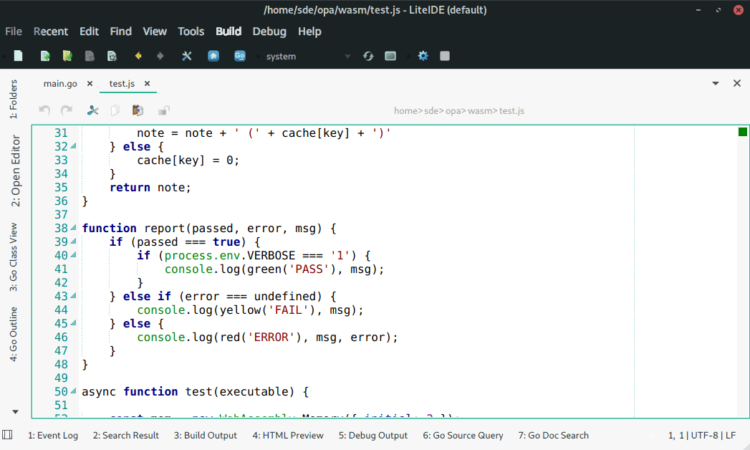Open the Welcome home page icon
750x450 pixels.
213,56
